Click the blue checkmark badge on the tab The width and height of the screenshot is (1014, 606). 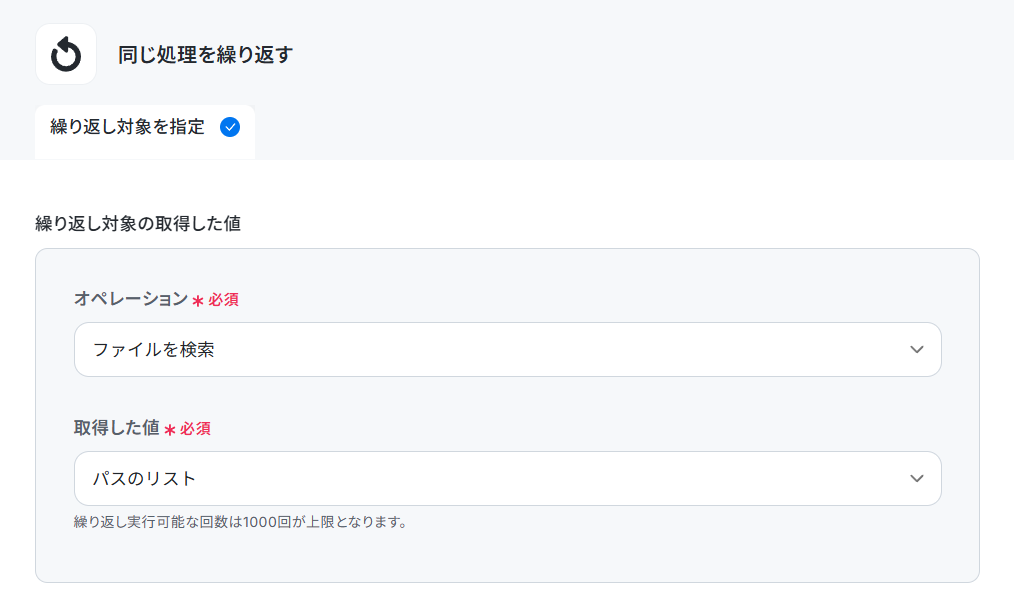coord(230,127)
